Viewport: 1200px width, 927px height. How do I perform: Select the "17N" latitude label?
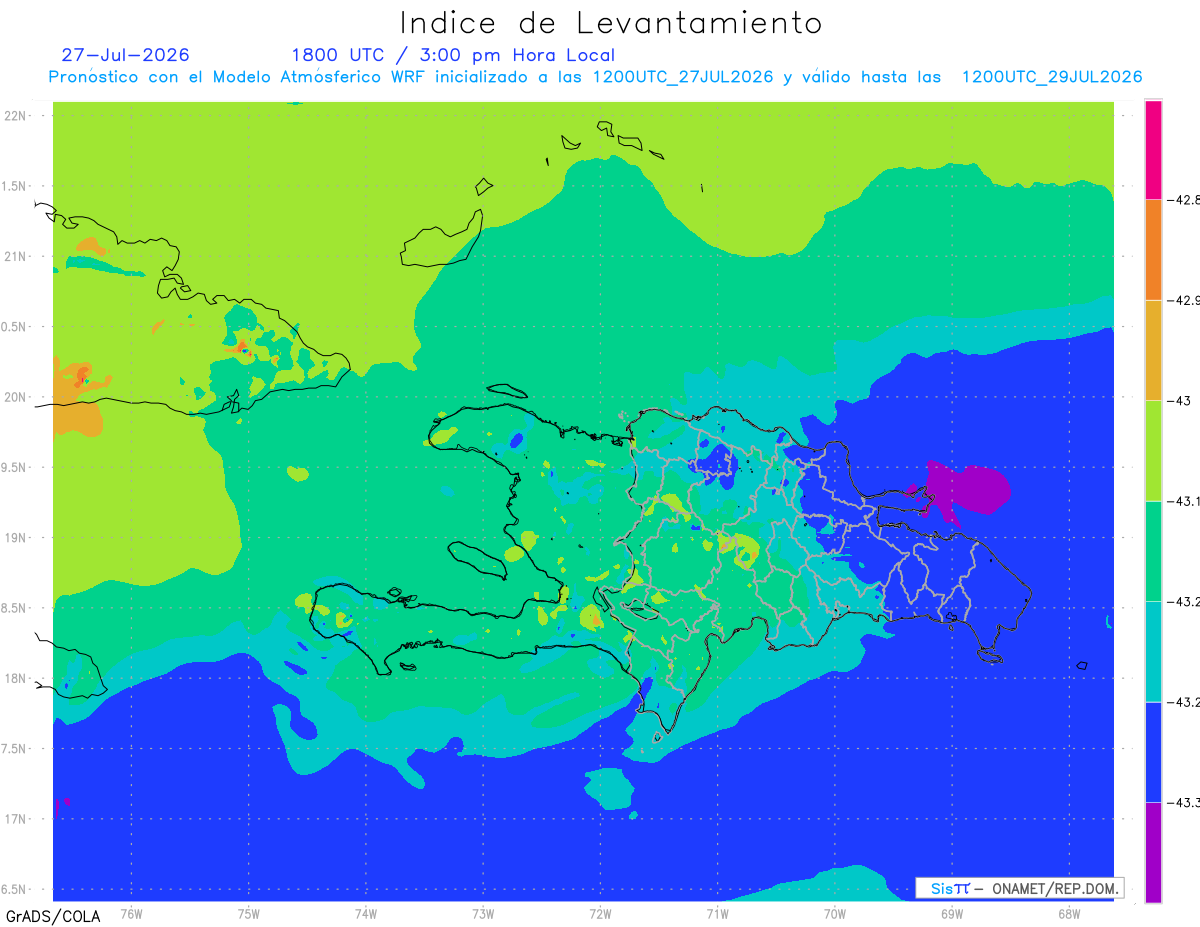[17, 819]
